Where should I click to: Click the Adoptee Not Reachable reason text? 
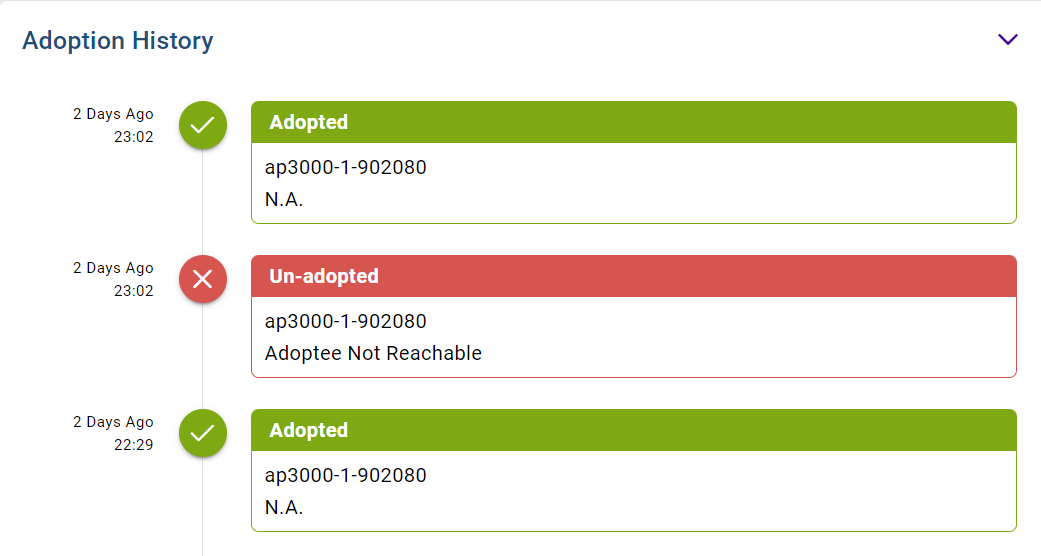(x=373, y=353)
